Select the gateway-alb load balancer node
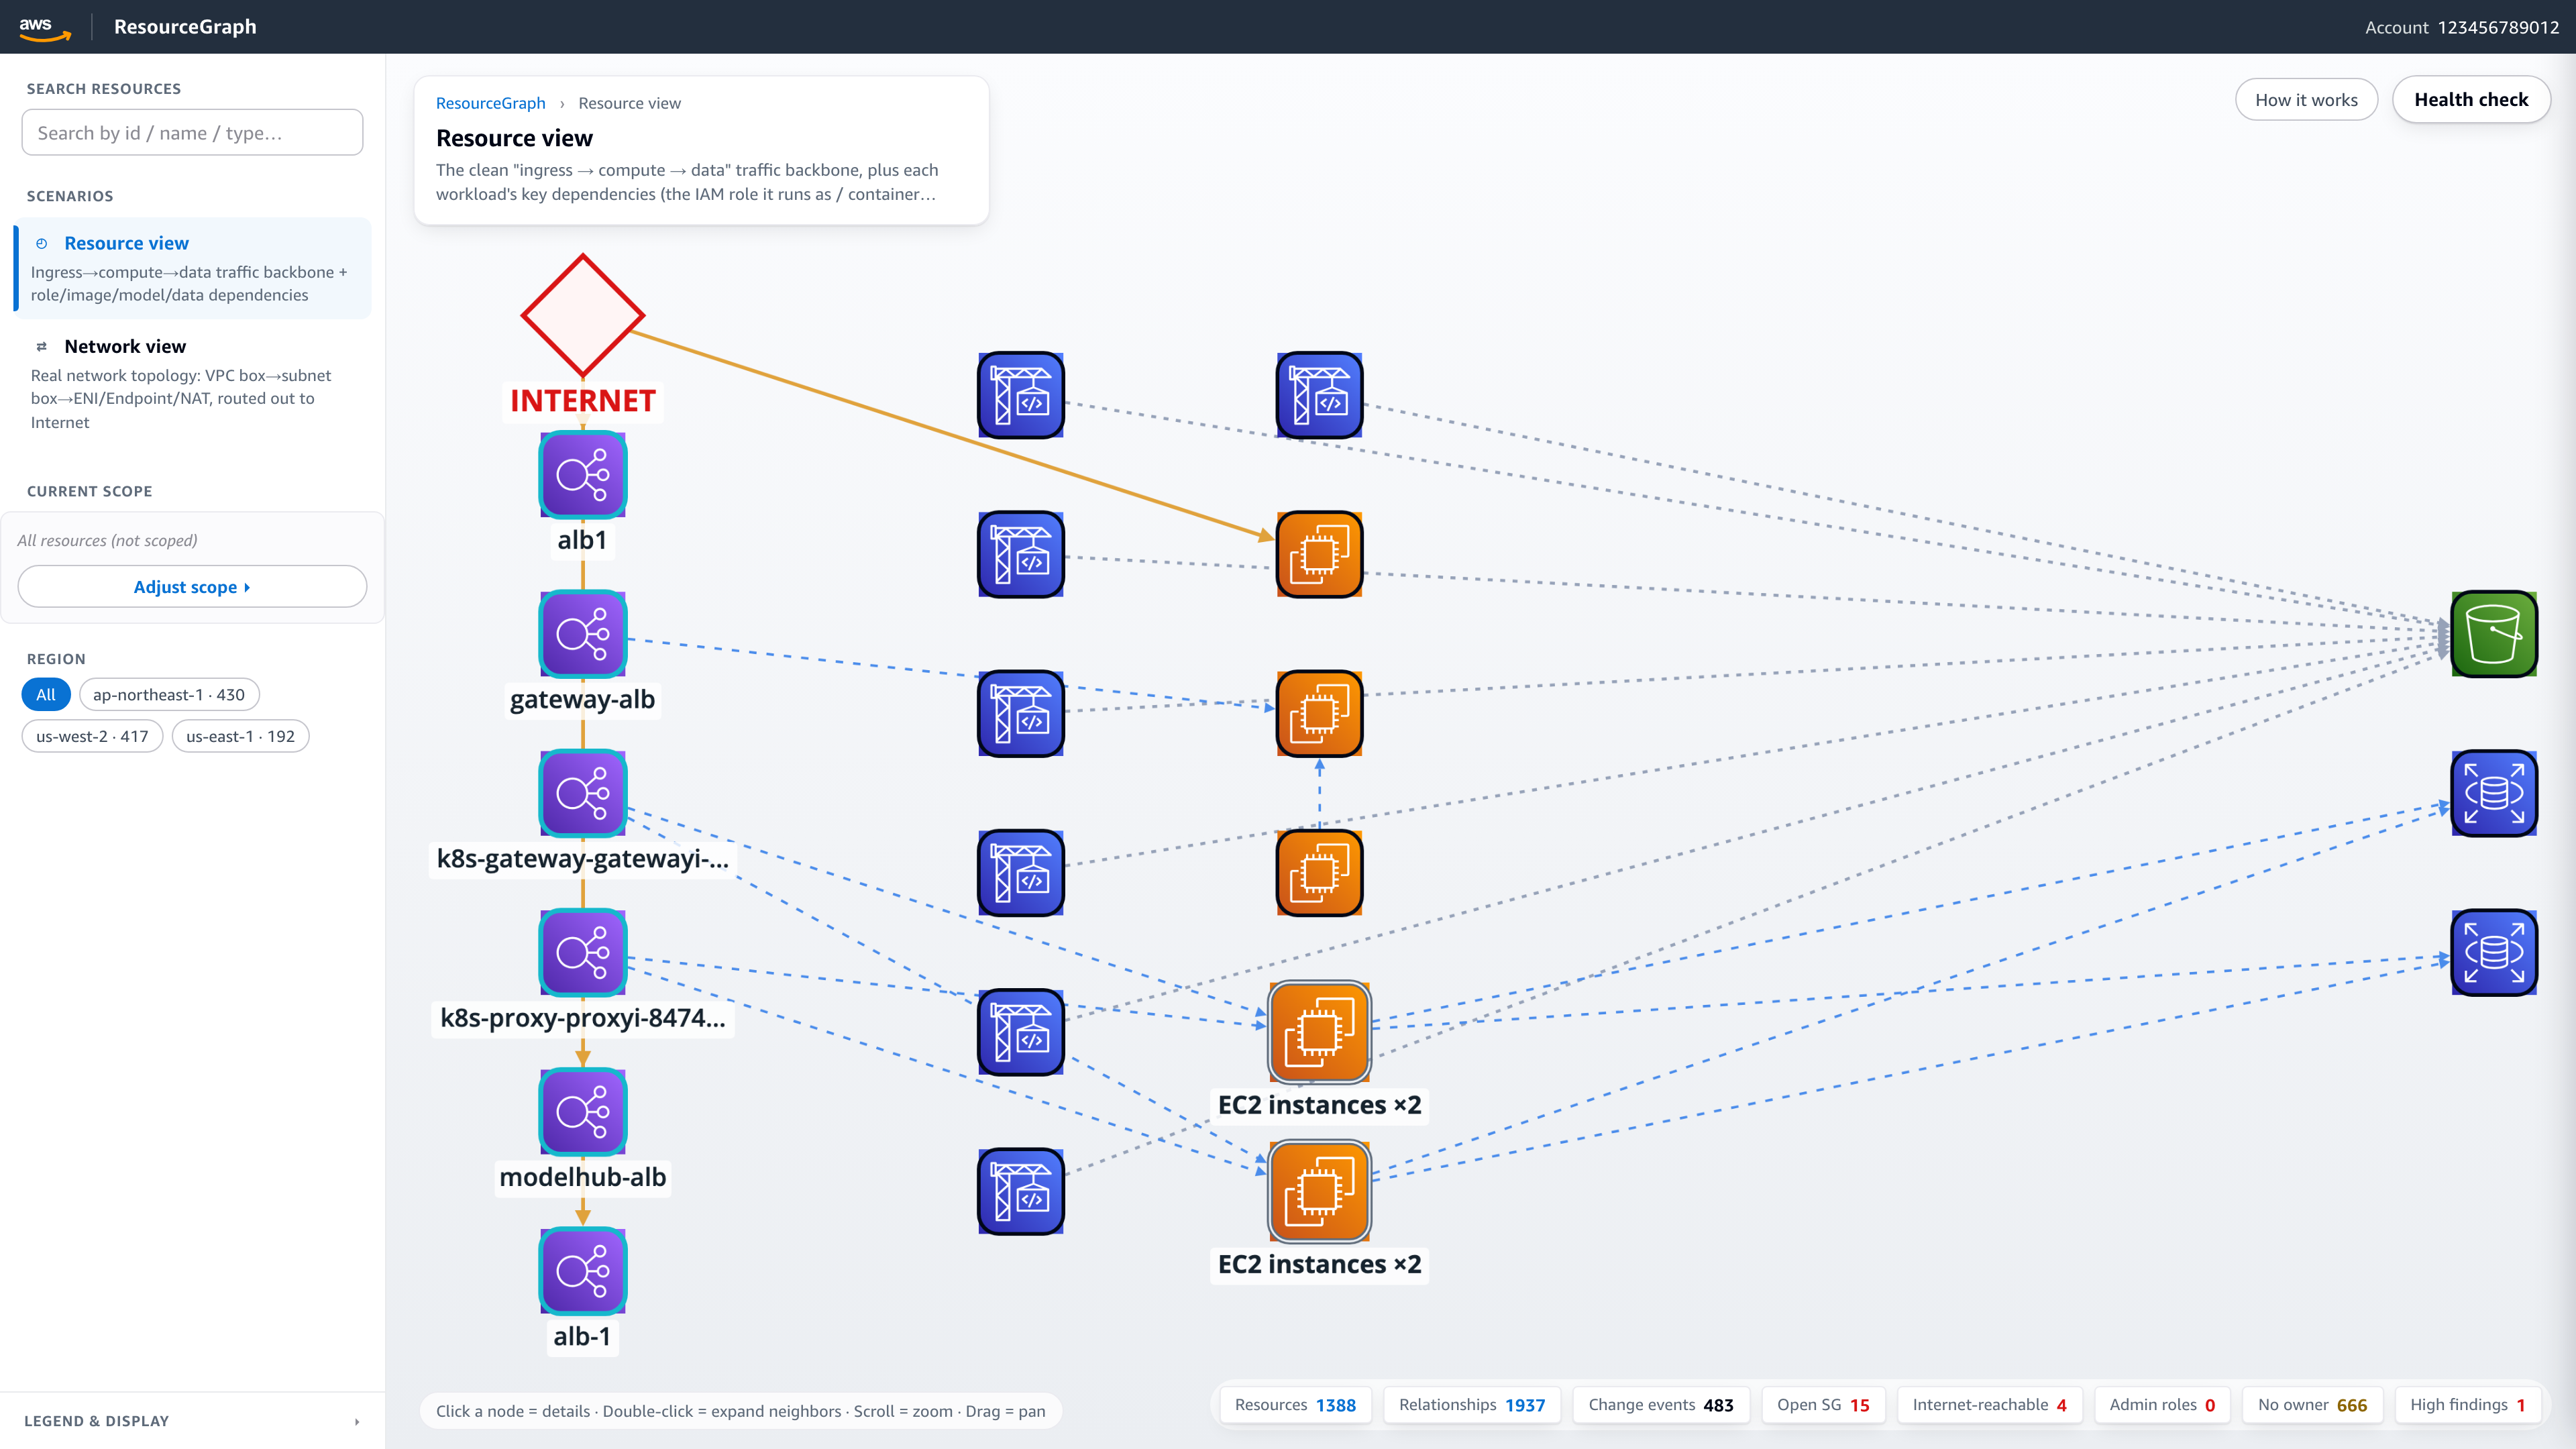The width and height of the screenshot is (2576, 1449). 583,634
